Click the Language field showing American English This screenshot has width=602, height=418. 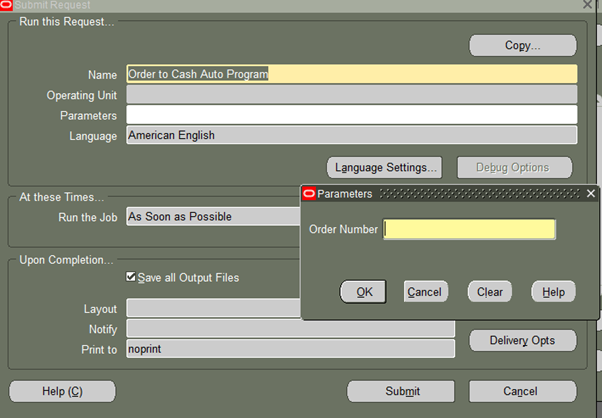tap(352, 135)
